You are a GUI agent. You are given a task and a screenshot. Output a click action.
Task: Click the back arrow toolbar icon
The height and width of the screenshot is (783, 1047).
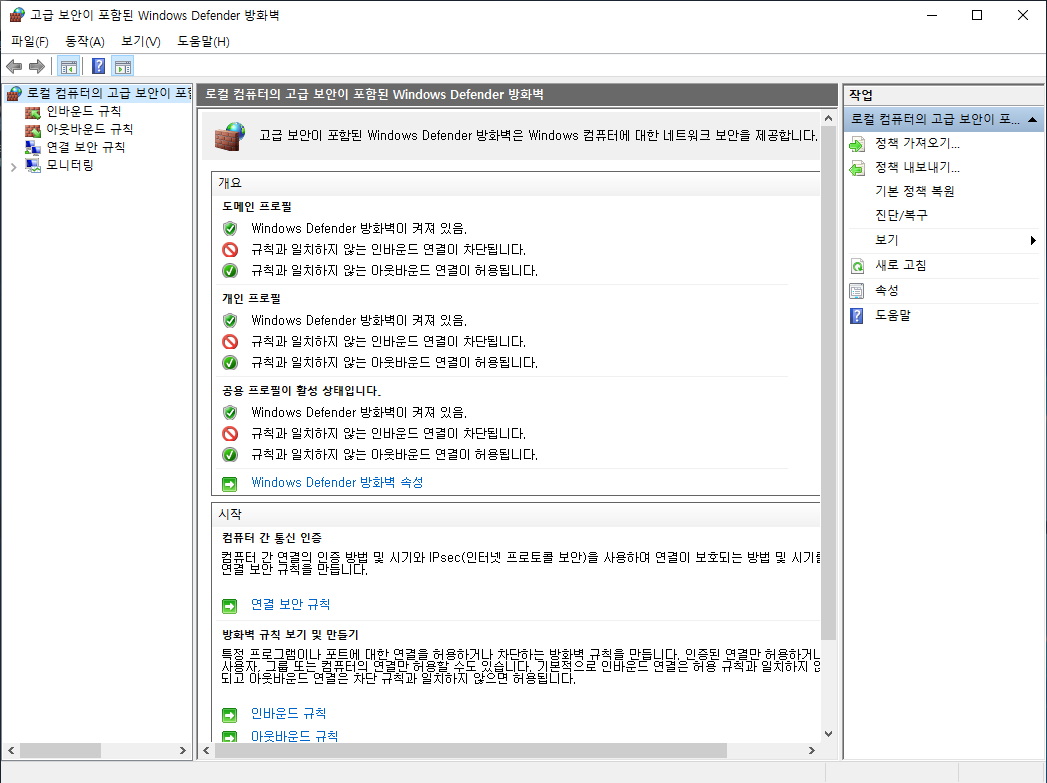[14, 66]
